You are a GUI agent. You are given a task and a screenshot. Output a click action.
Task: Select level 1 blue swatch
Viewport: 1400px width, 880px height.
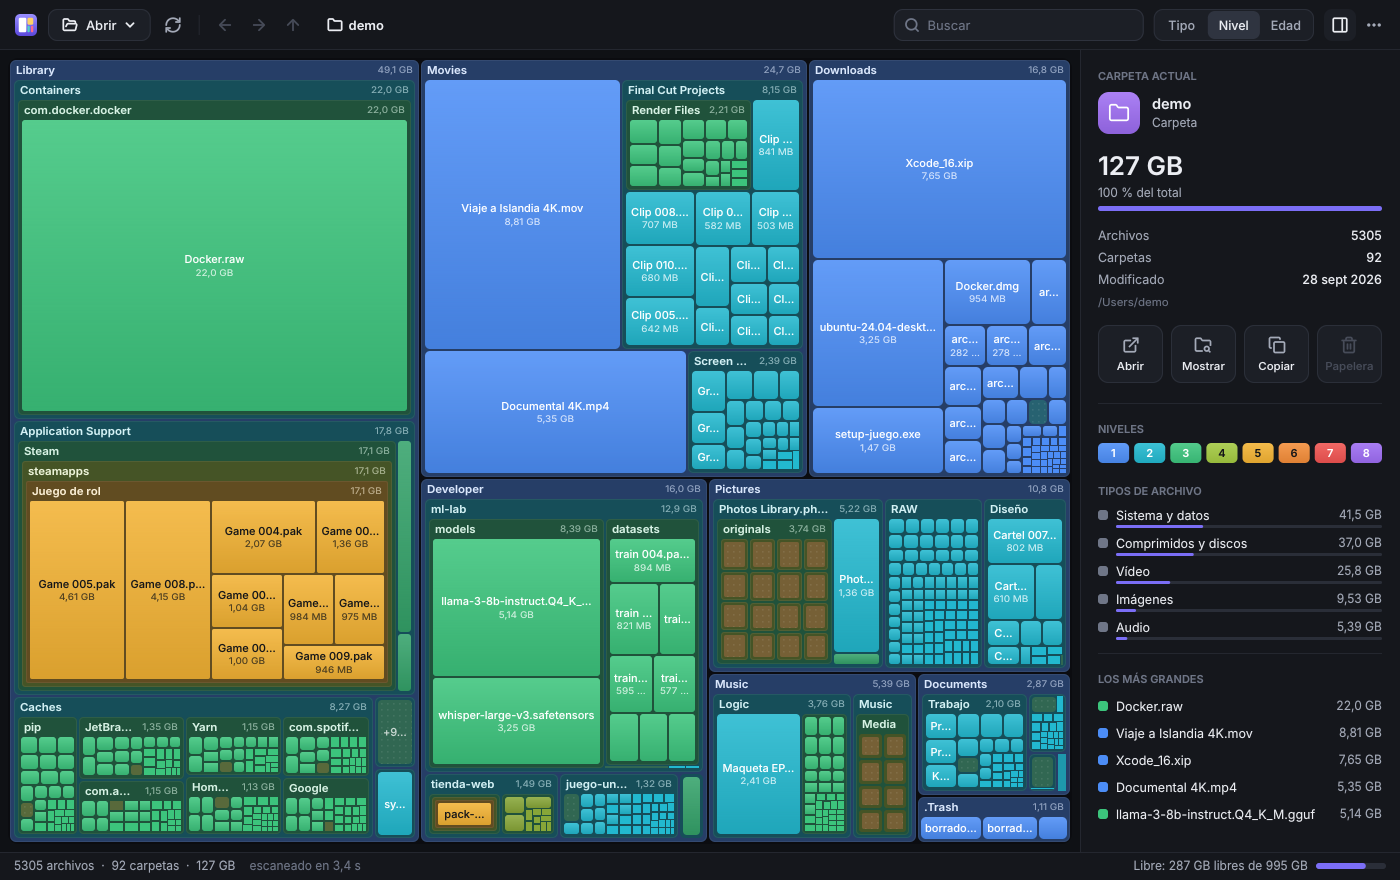point(1113,453)
